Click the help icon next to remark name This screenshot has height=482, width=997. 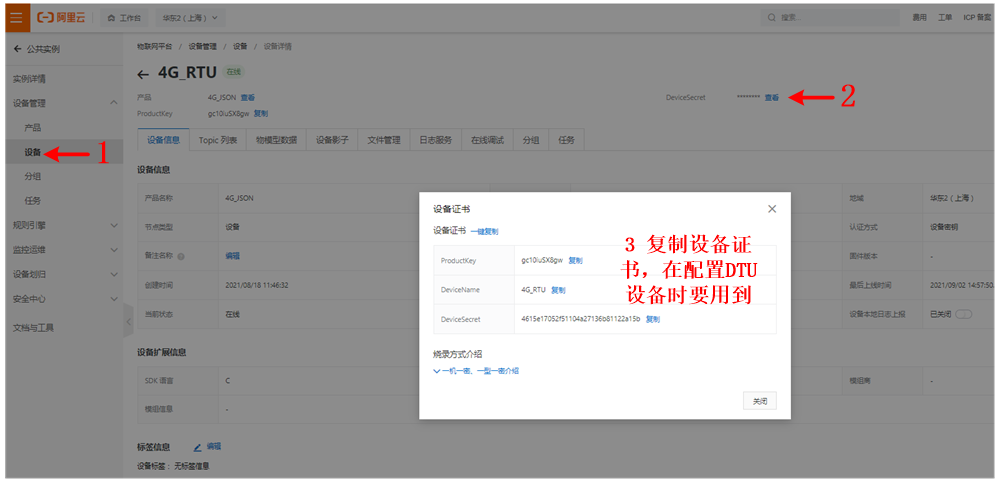[x=194, y=256]
